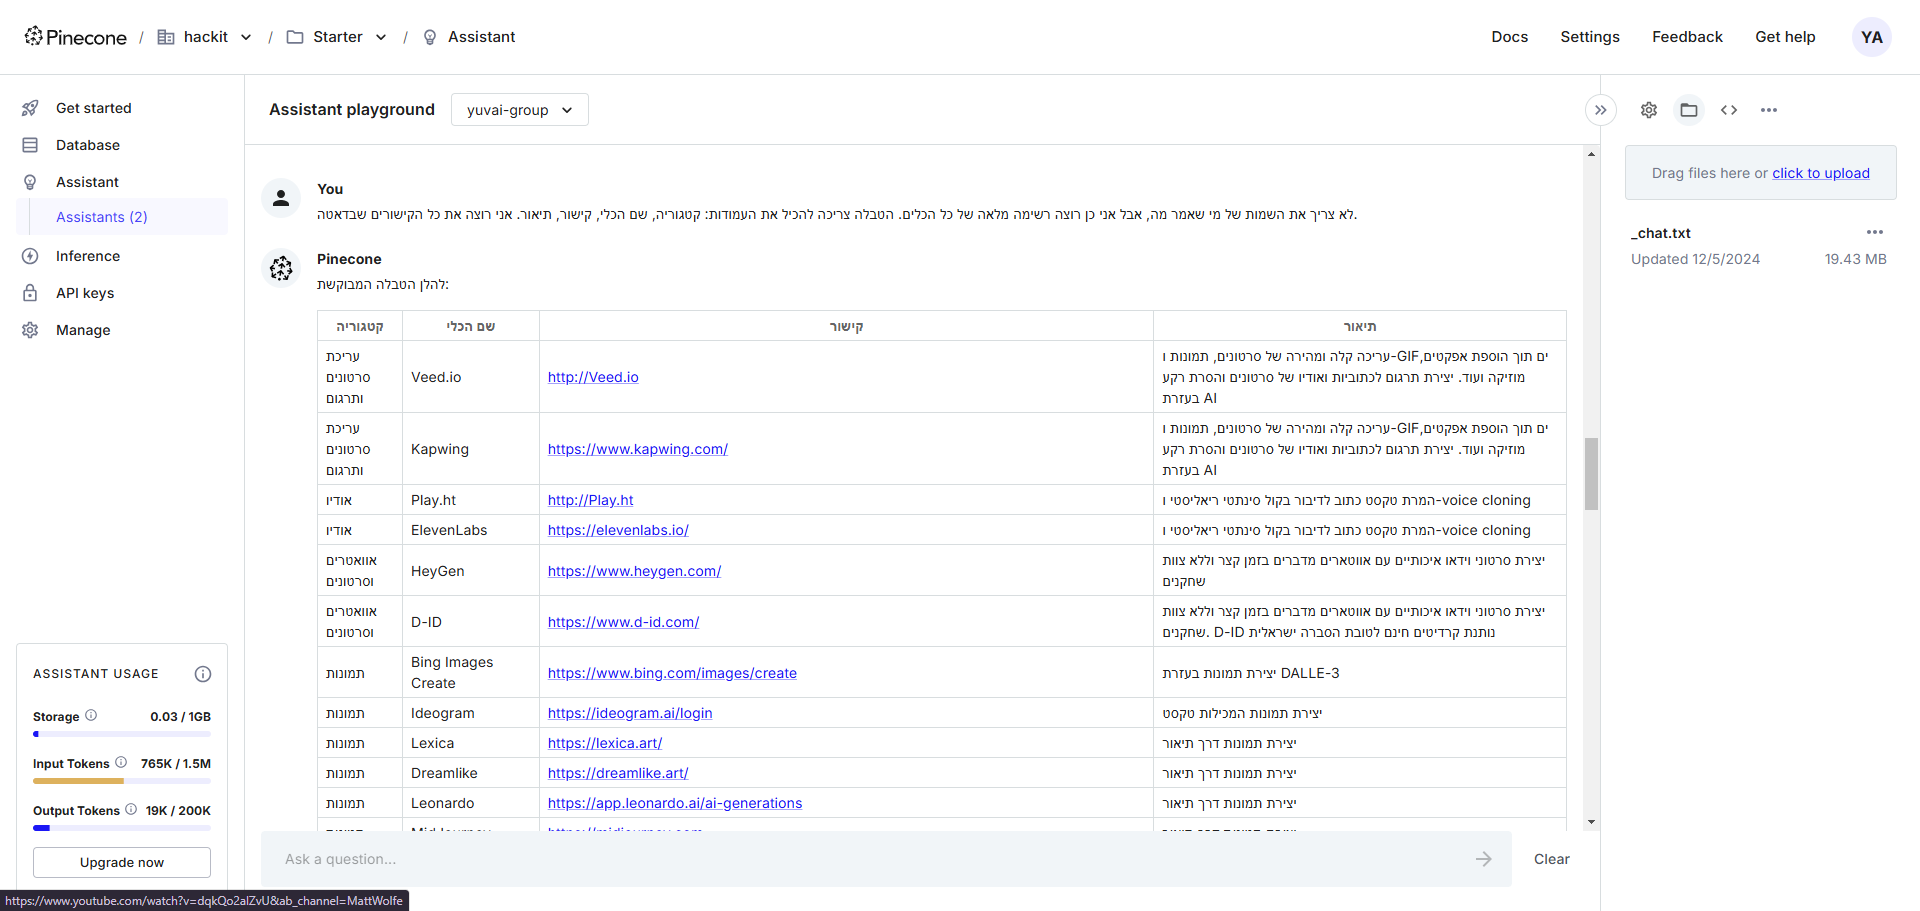Image resolution: width=1920 pixels, height=911 pixels.
Task: Open the Manage sidebar section
Action: click(83, 330)
